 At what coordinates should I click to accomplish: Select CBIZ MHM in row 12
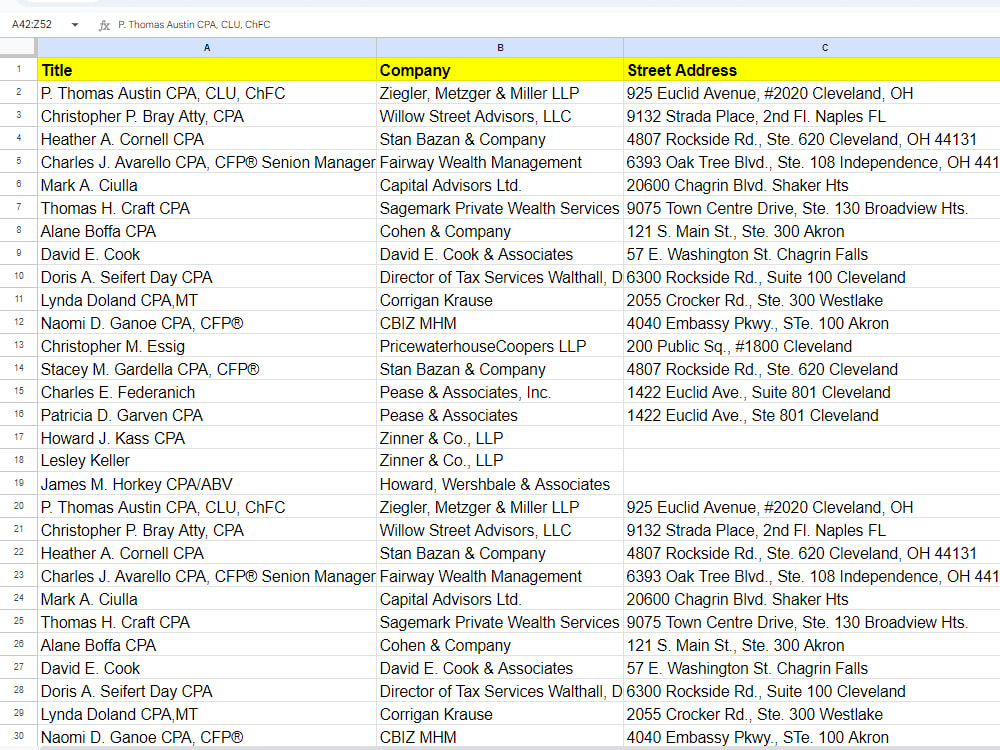pos(500,323)
